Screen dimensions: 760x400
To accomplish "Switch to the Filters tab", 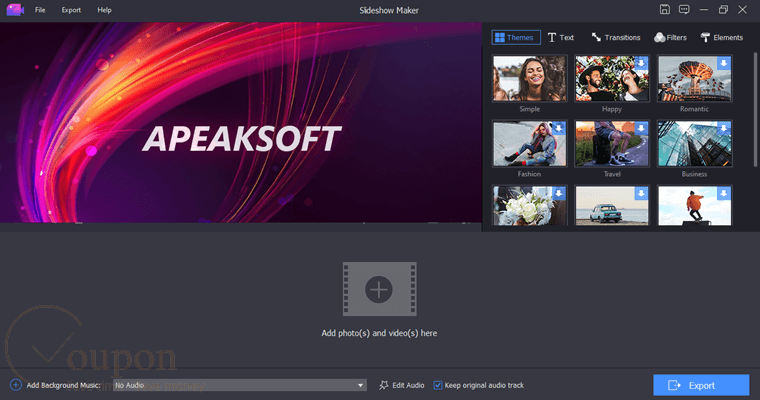I will pos(670,37).
